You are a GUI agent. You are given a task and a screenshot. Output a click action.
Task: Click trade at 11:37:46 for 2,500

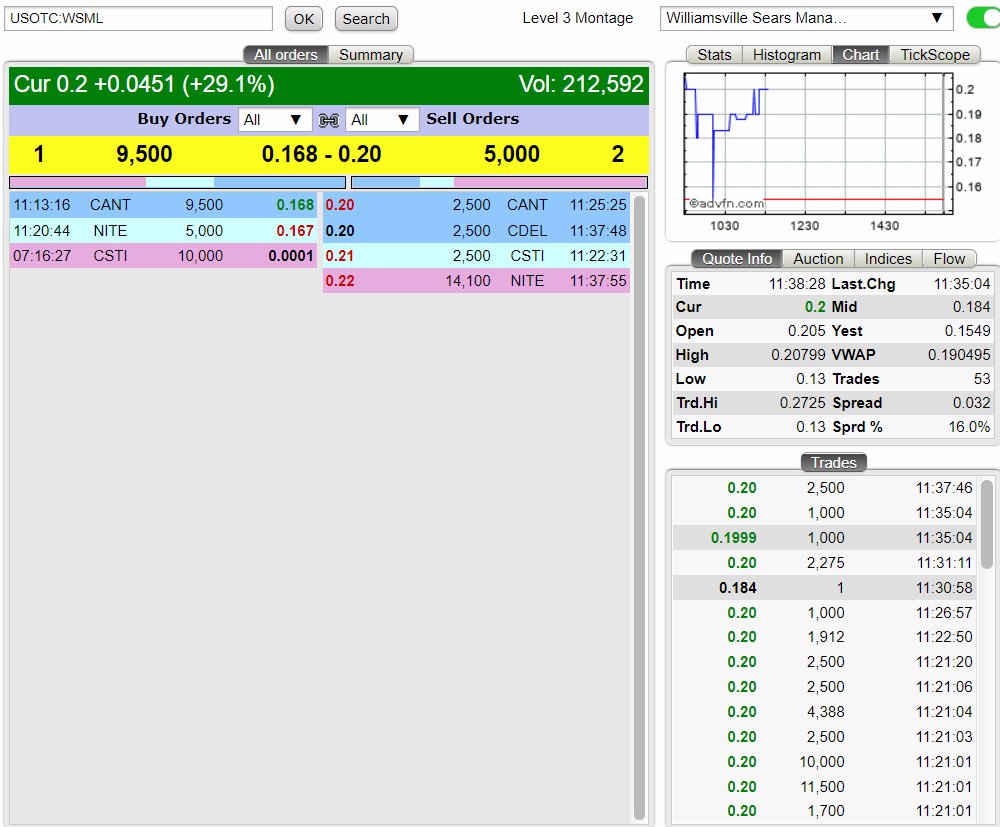825,488
